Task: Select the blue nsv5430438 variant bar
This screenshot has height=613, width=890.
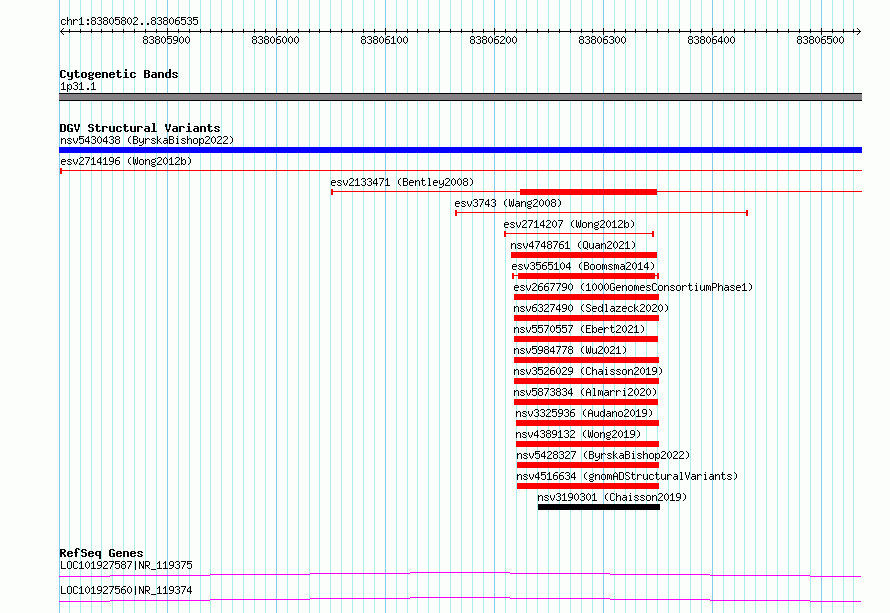Action: pos(460,150)
